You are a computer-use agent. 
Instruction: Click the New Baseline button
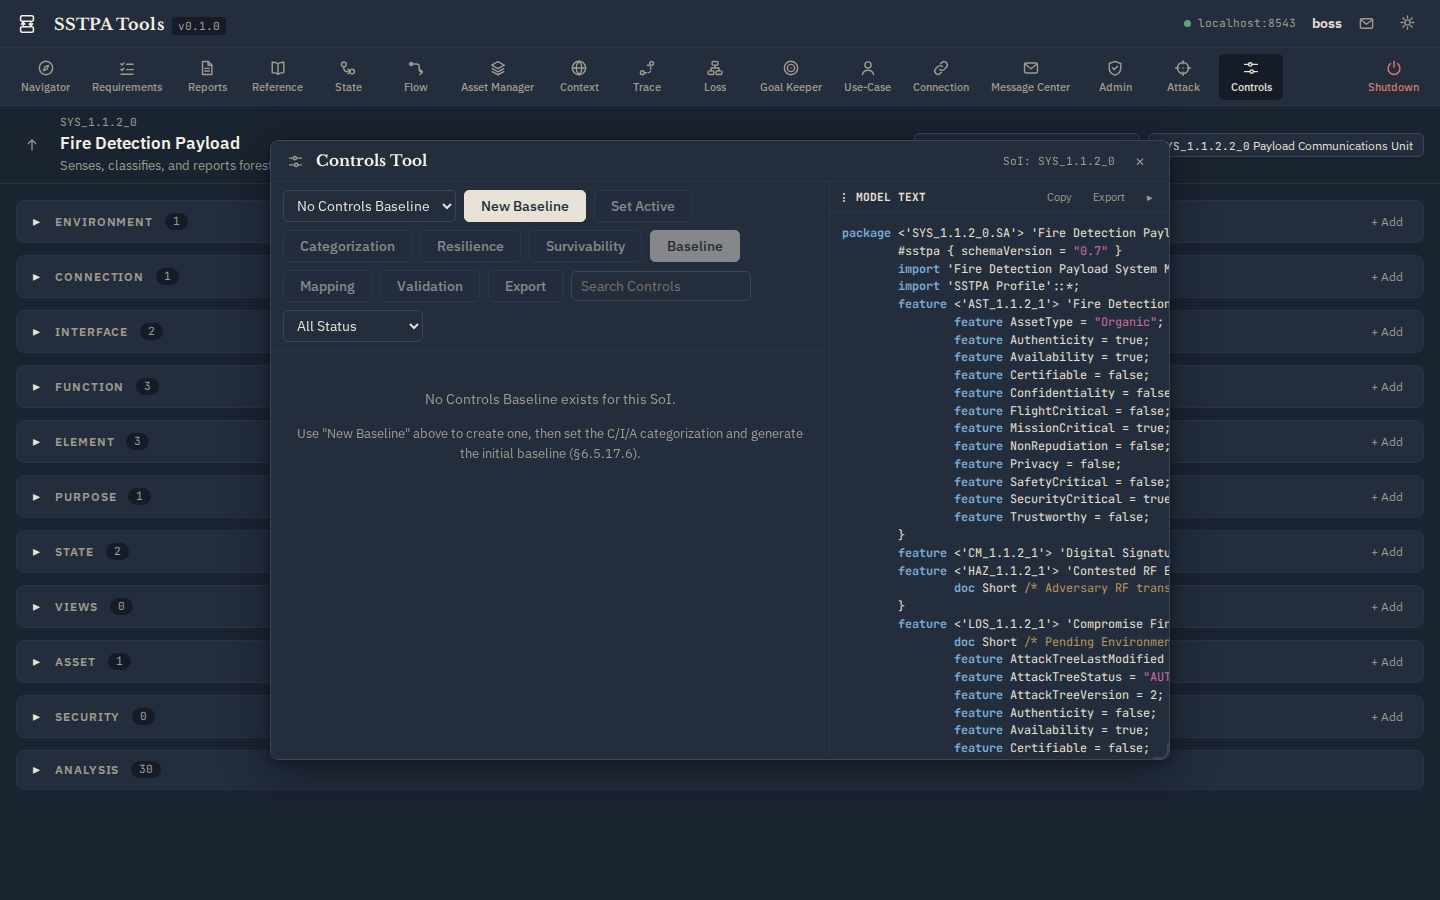pyautogui.click(x=525, y=206)
